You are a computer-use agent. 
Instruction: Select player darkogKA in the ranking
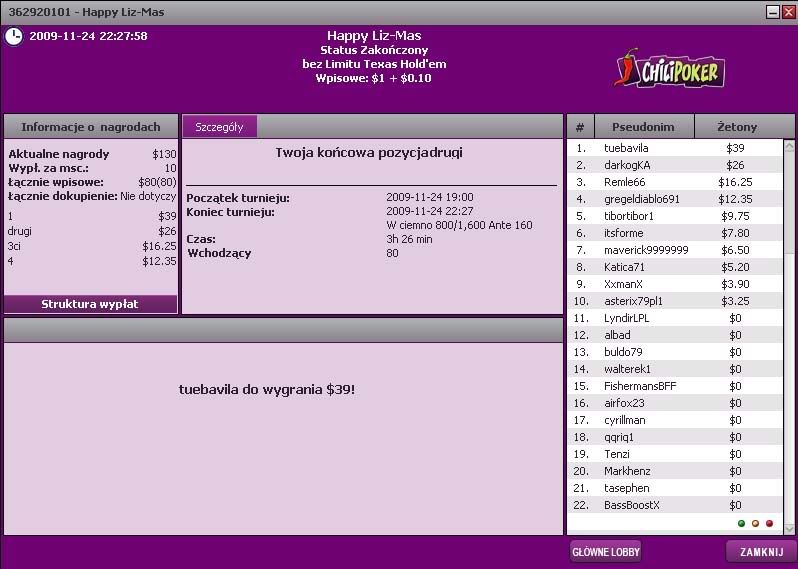[627, 165]
